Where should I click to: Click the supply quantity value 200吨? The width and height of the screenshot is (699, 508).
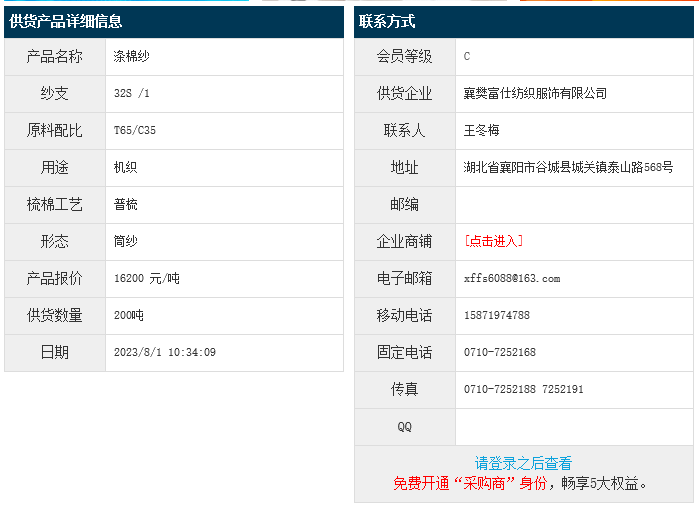[x=129, y=315]
